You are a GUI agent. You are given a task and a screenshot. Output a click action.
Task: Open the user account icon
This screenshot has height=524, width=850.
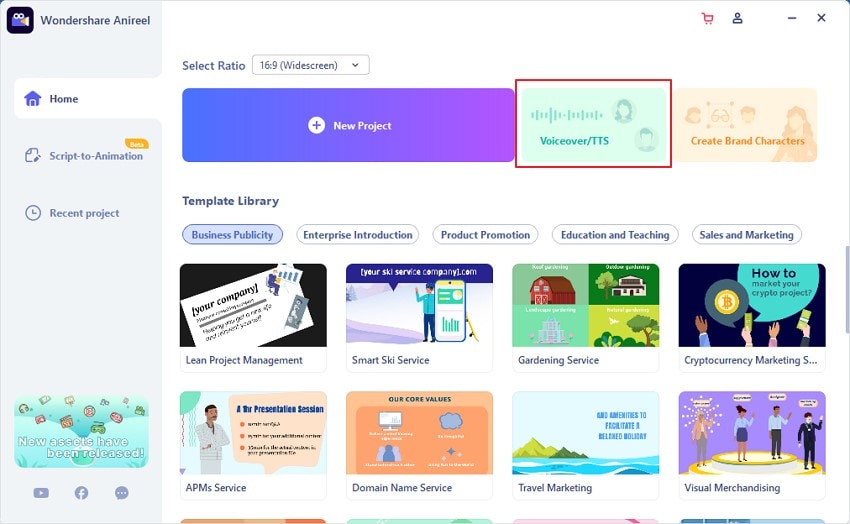click(737, 18)
